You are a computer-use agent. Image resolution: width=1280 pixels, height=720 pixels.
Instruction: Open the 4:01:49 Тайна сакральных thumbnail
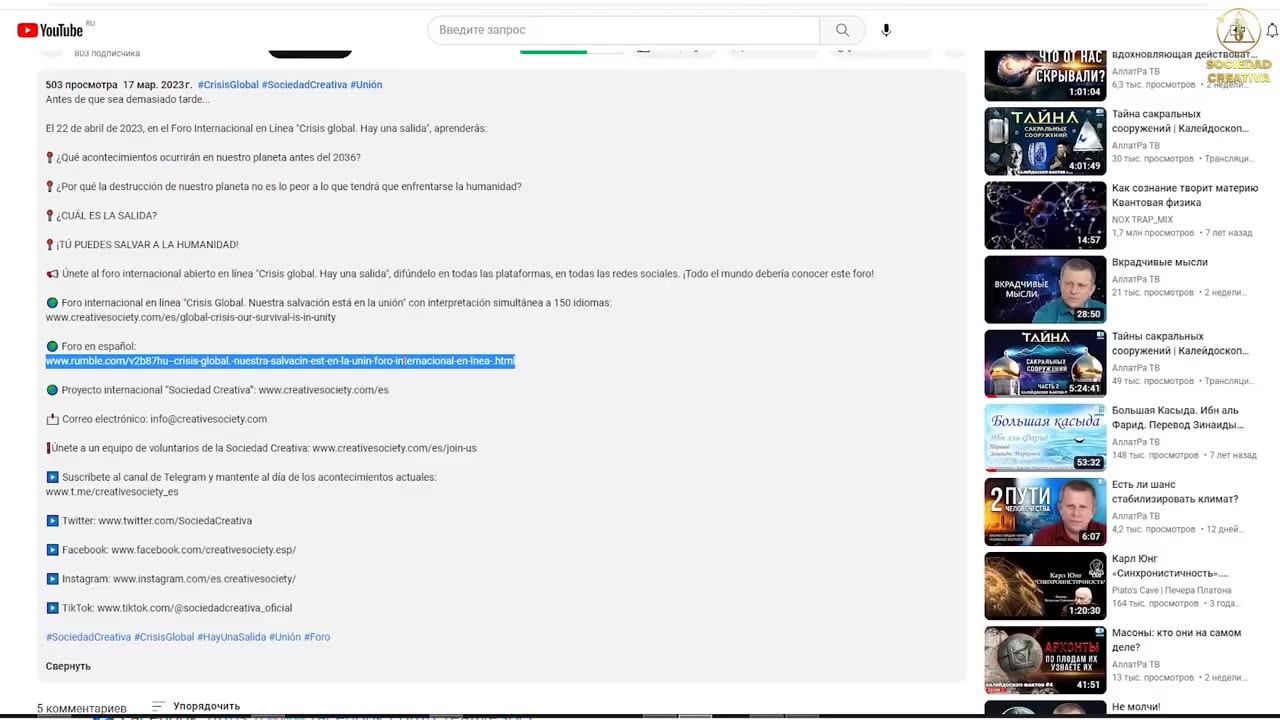click(x=1045, y=141)
